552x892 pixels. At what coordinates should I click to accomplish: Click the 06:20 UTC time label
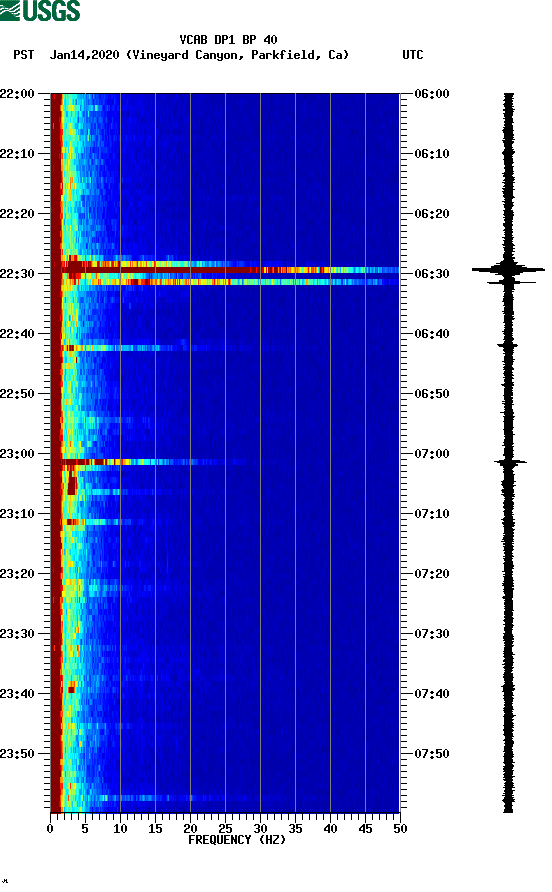click(432, 214)
